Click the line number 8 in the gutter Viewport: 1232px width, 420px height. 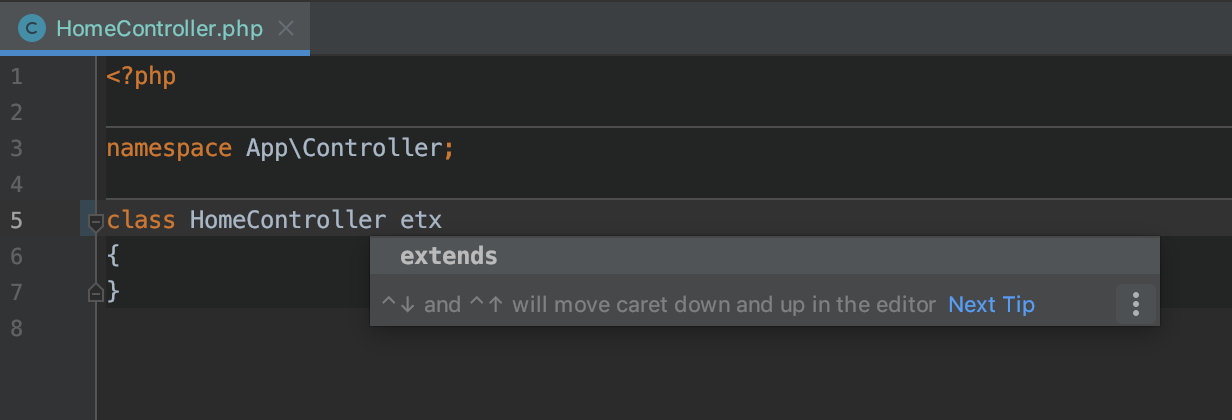[16, 329]
